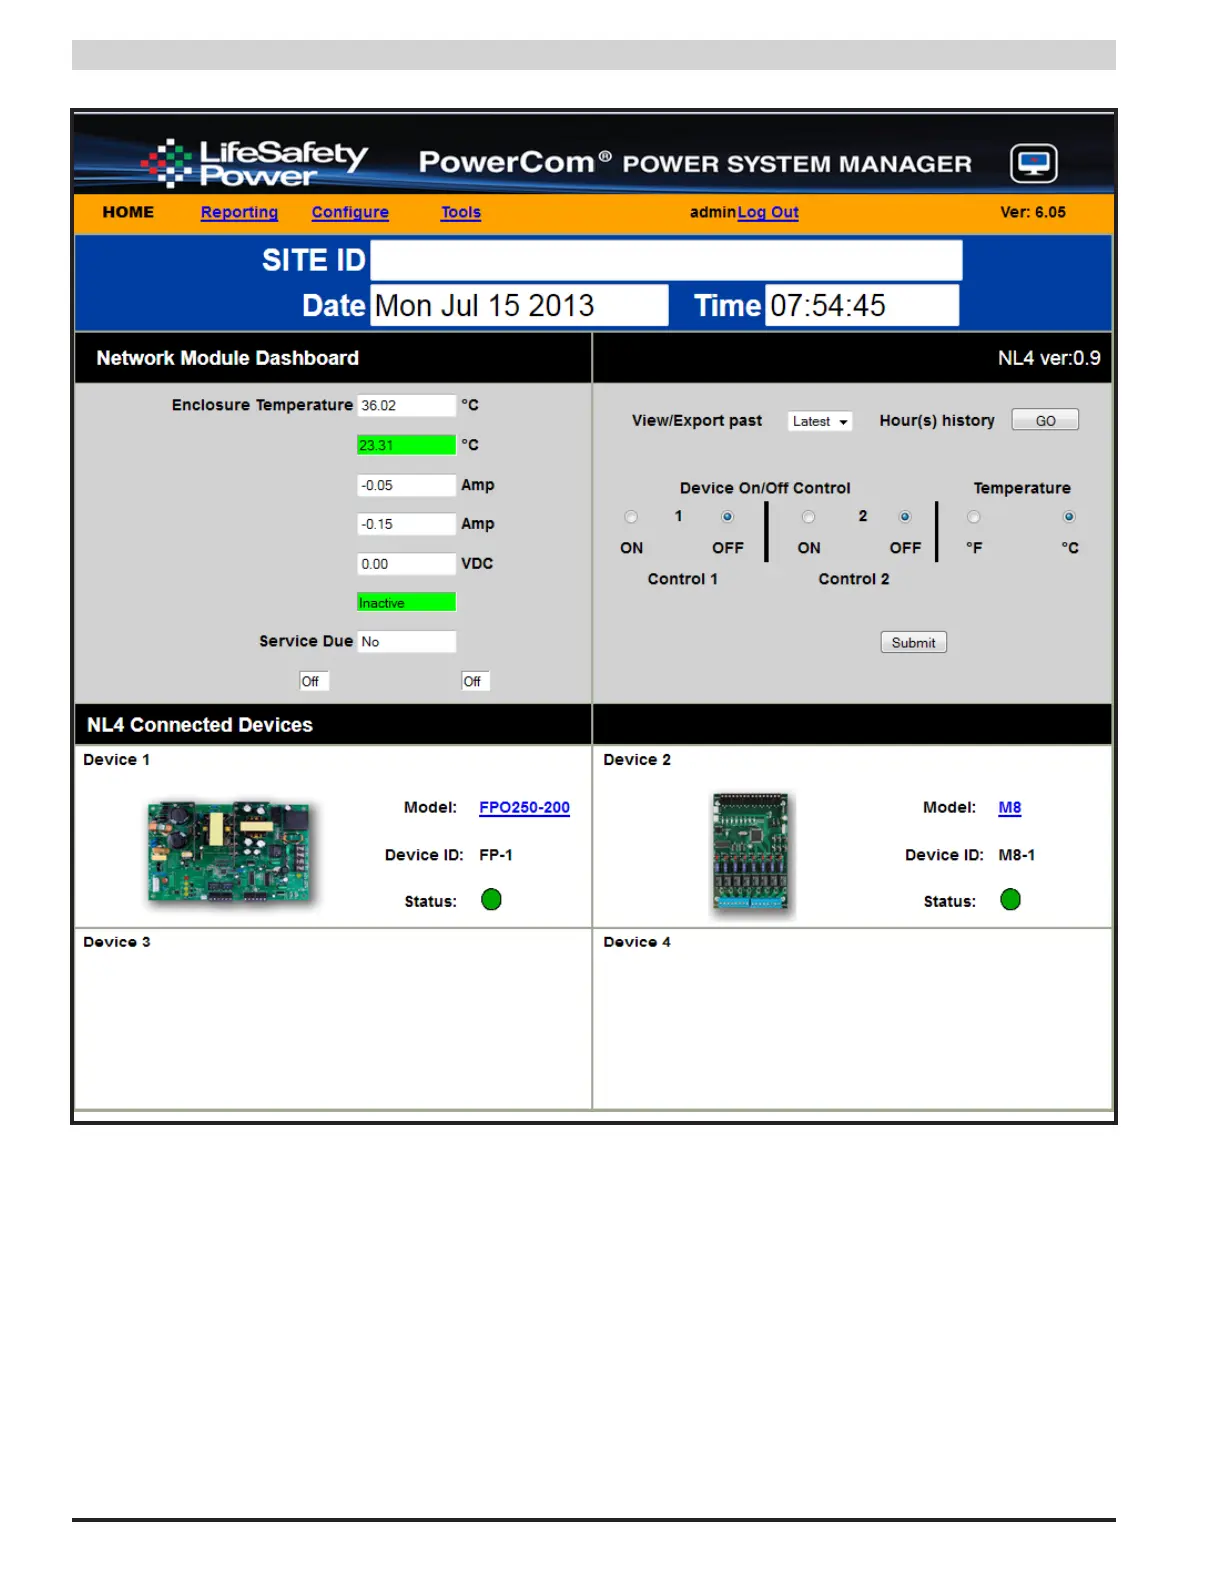Open the Reporting menu
This screenshot has height=1584, width=1224.
tap(239, 212)
